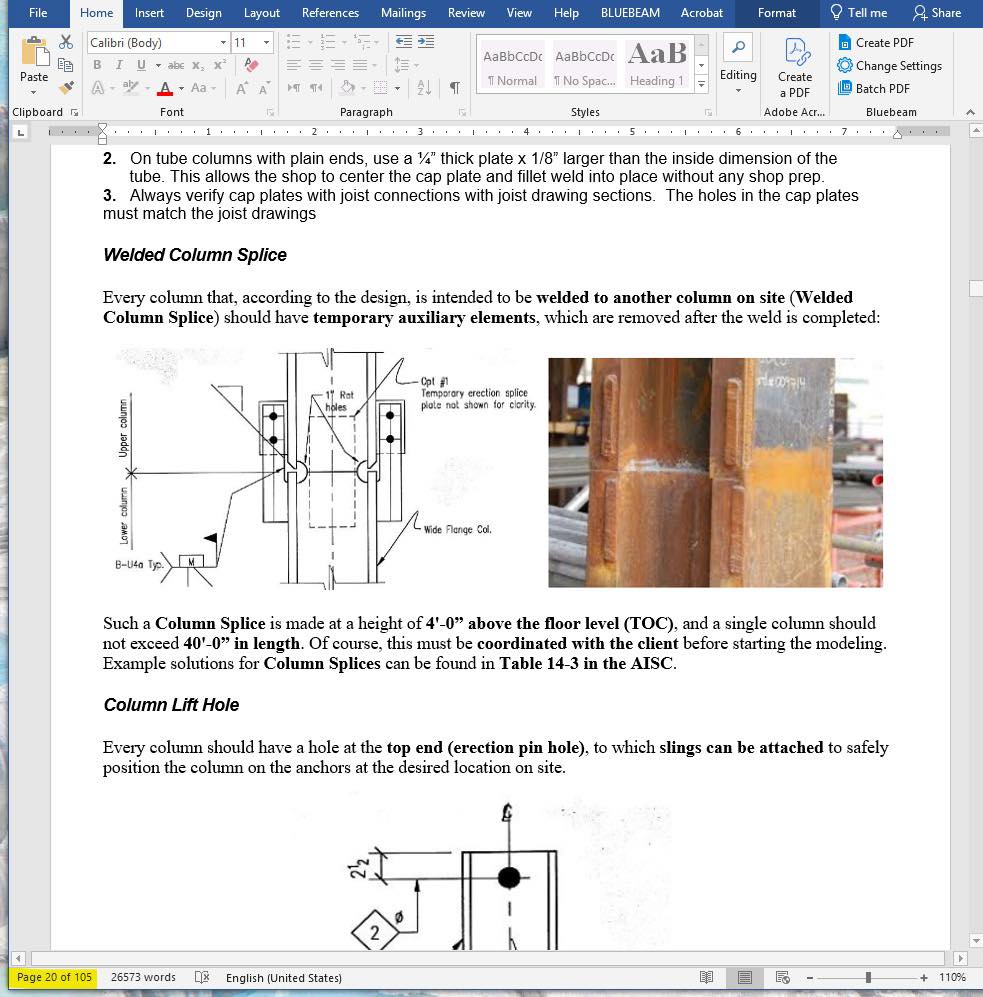Show paragraph marks with pilcrow icon
983x997 pixels.
point(455,88)
